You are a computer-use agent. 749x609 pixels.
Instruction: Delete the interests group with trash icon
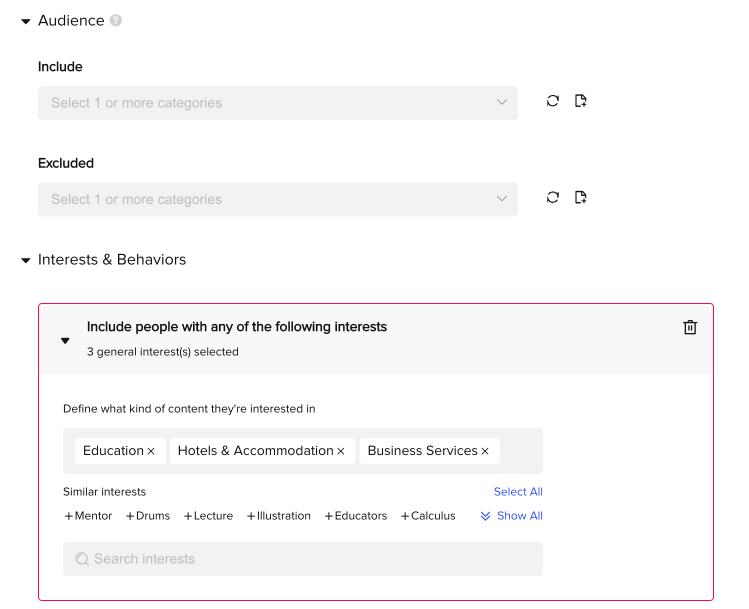coord(690,327)
